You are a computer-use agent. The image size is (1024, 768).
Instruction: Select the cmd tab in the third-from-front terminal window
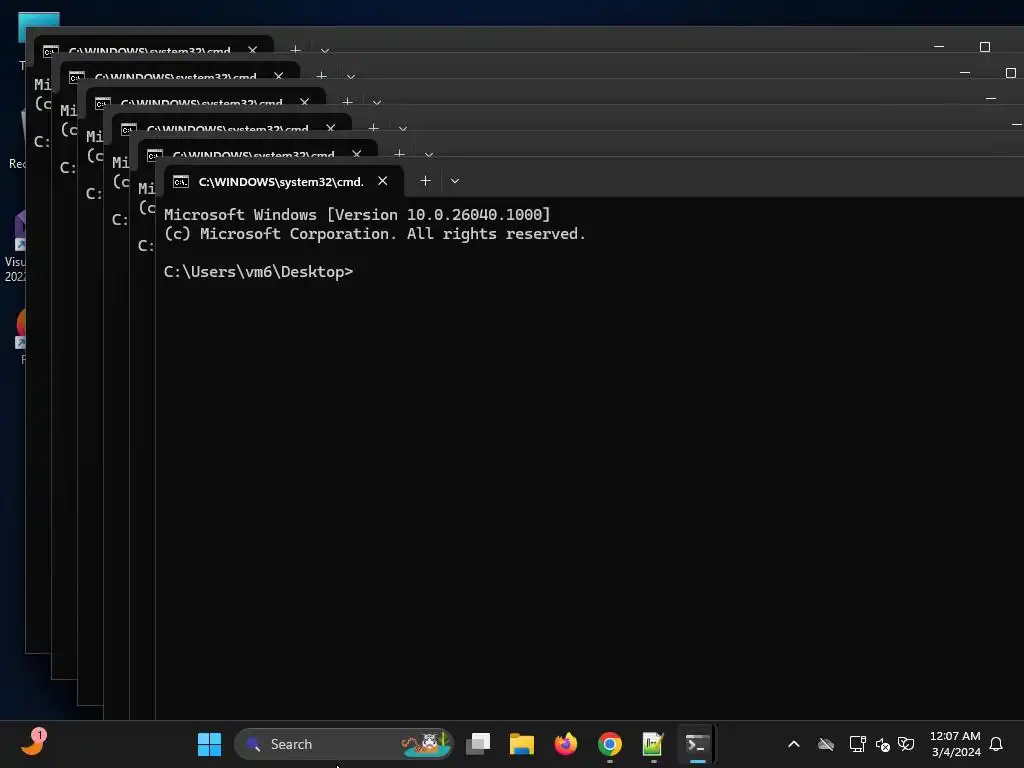click(x=231, y=124)
